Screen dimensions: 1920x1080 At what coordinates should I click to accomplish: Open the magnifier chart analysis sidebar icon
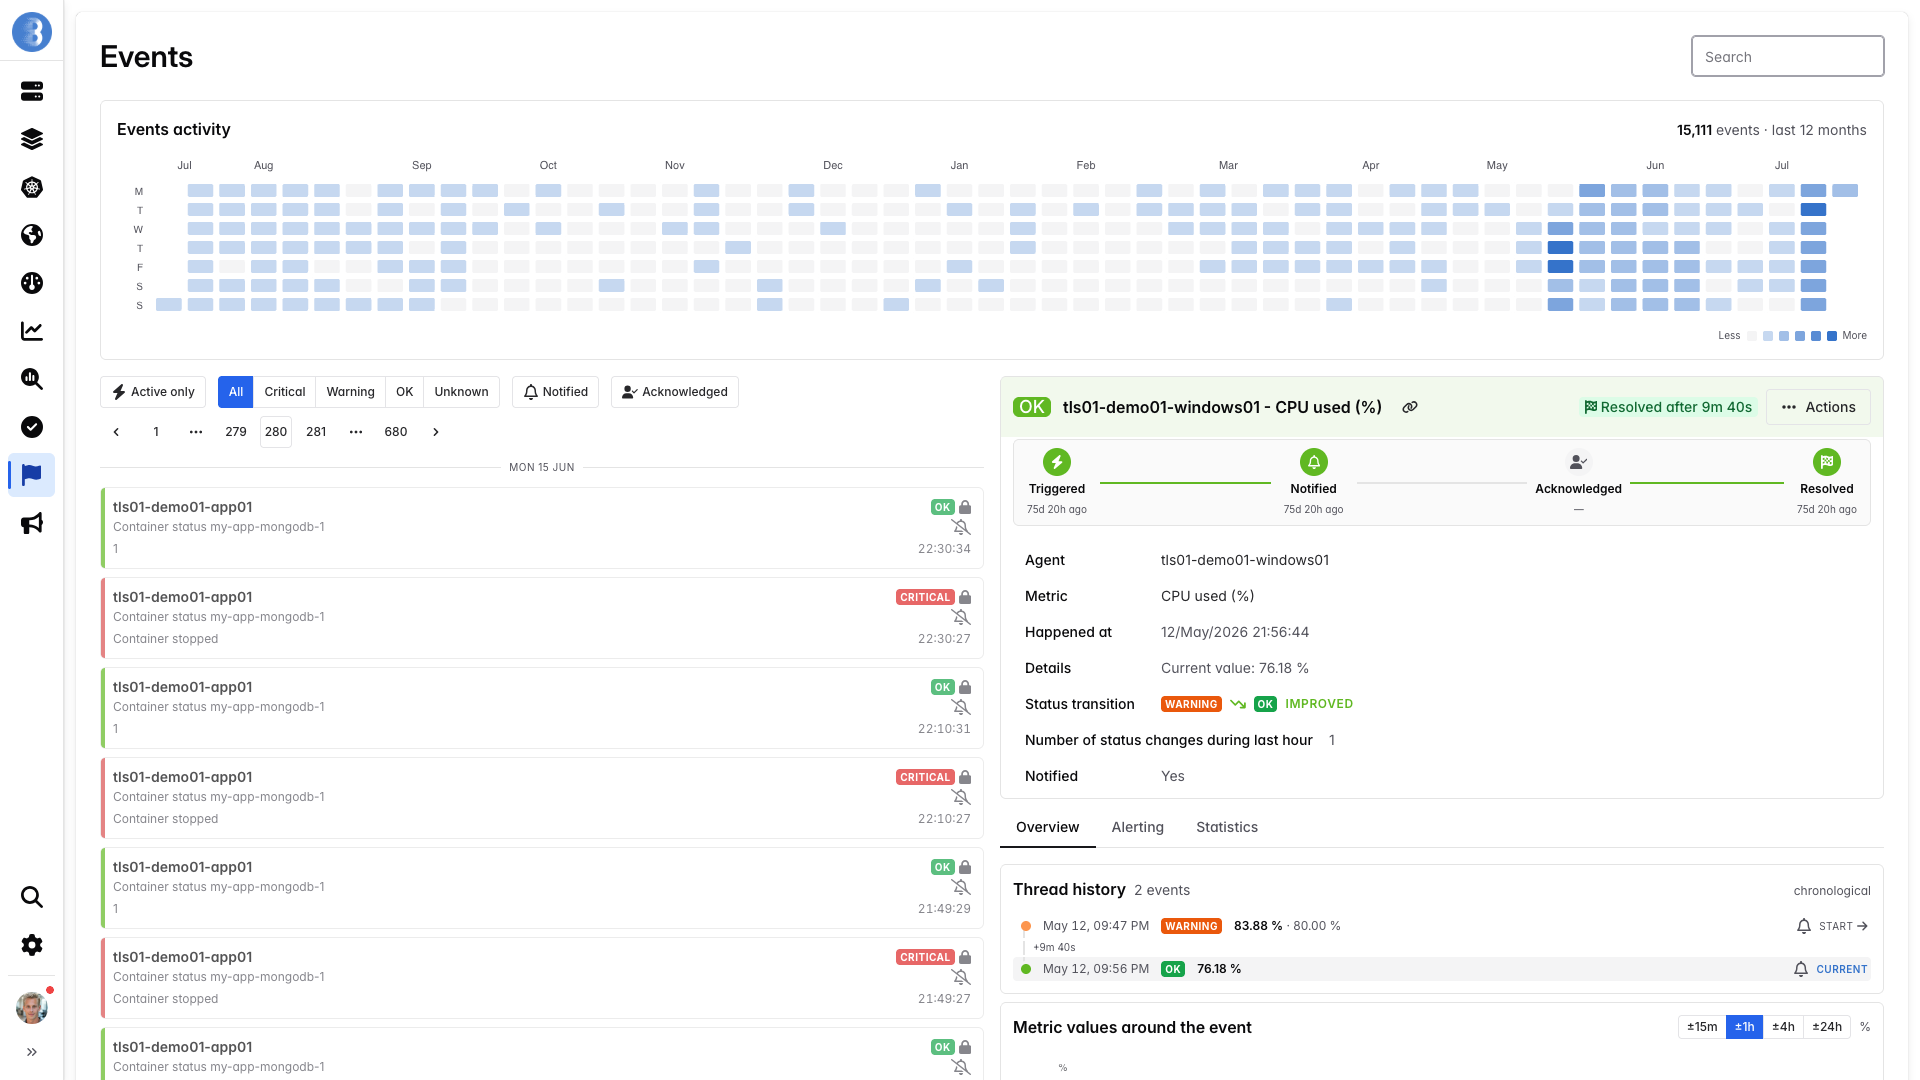pyautogui.click(x=32, y=379)
